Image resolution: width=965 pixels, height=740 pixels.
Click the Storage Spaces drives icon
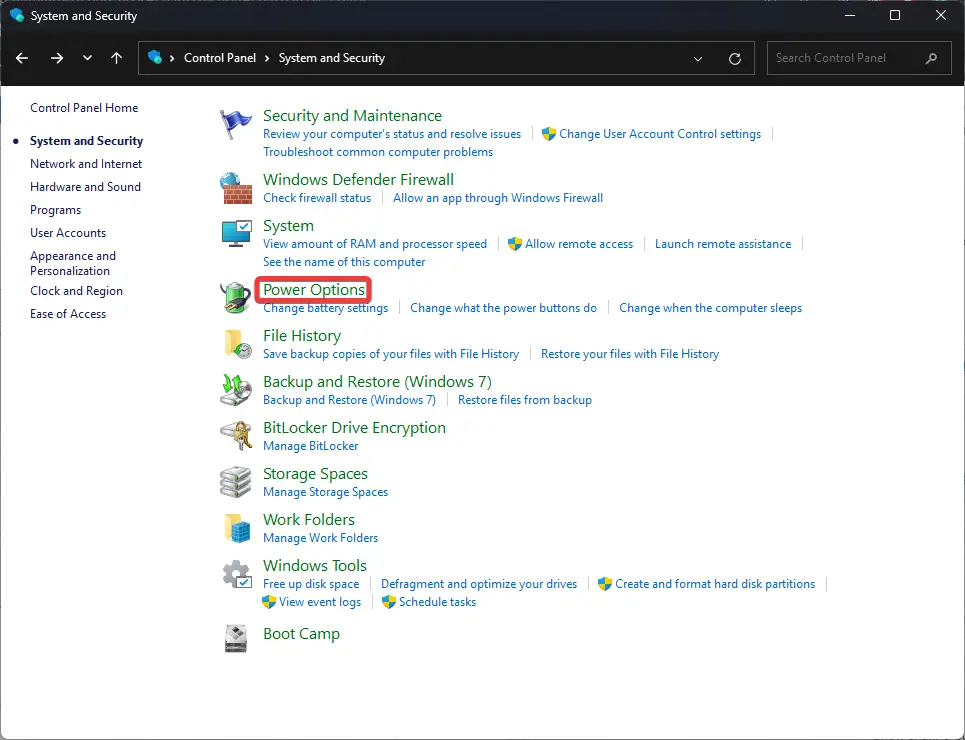tap(236, 482)
